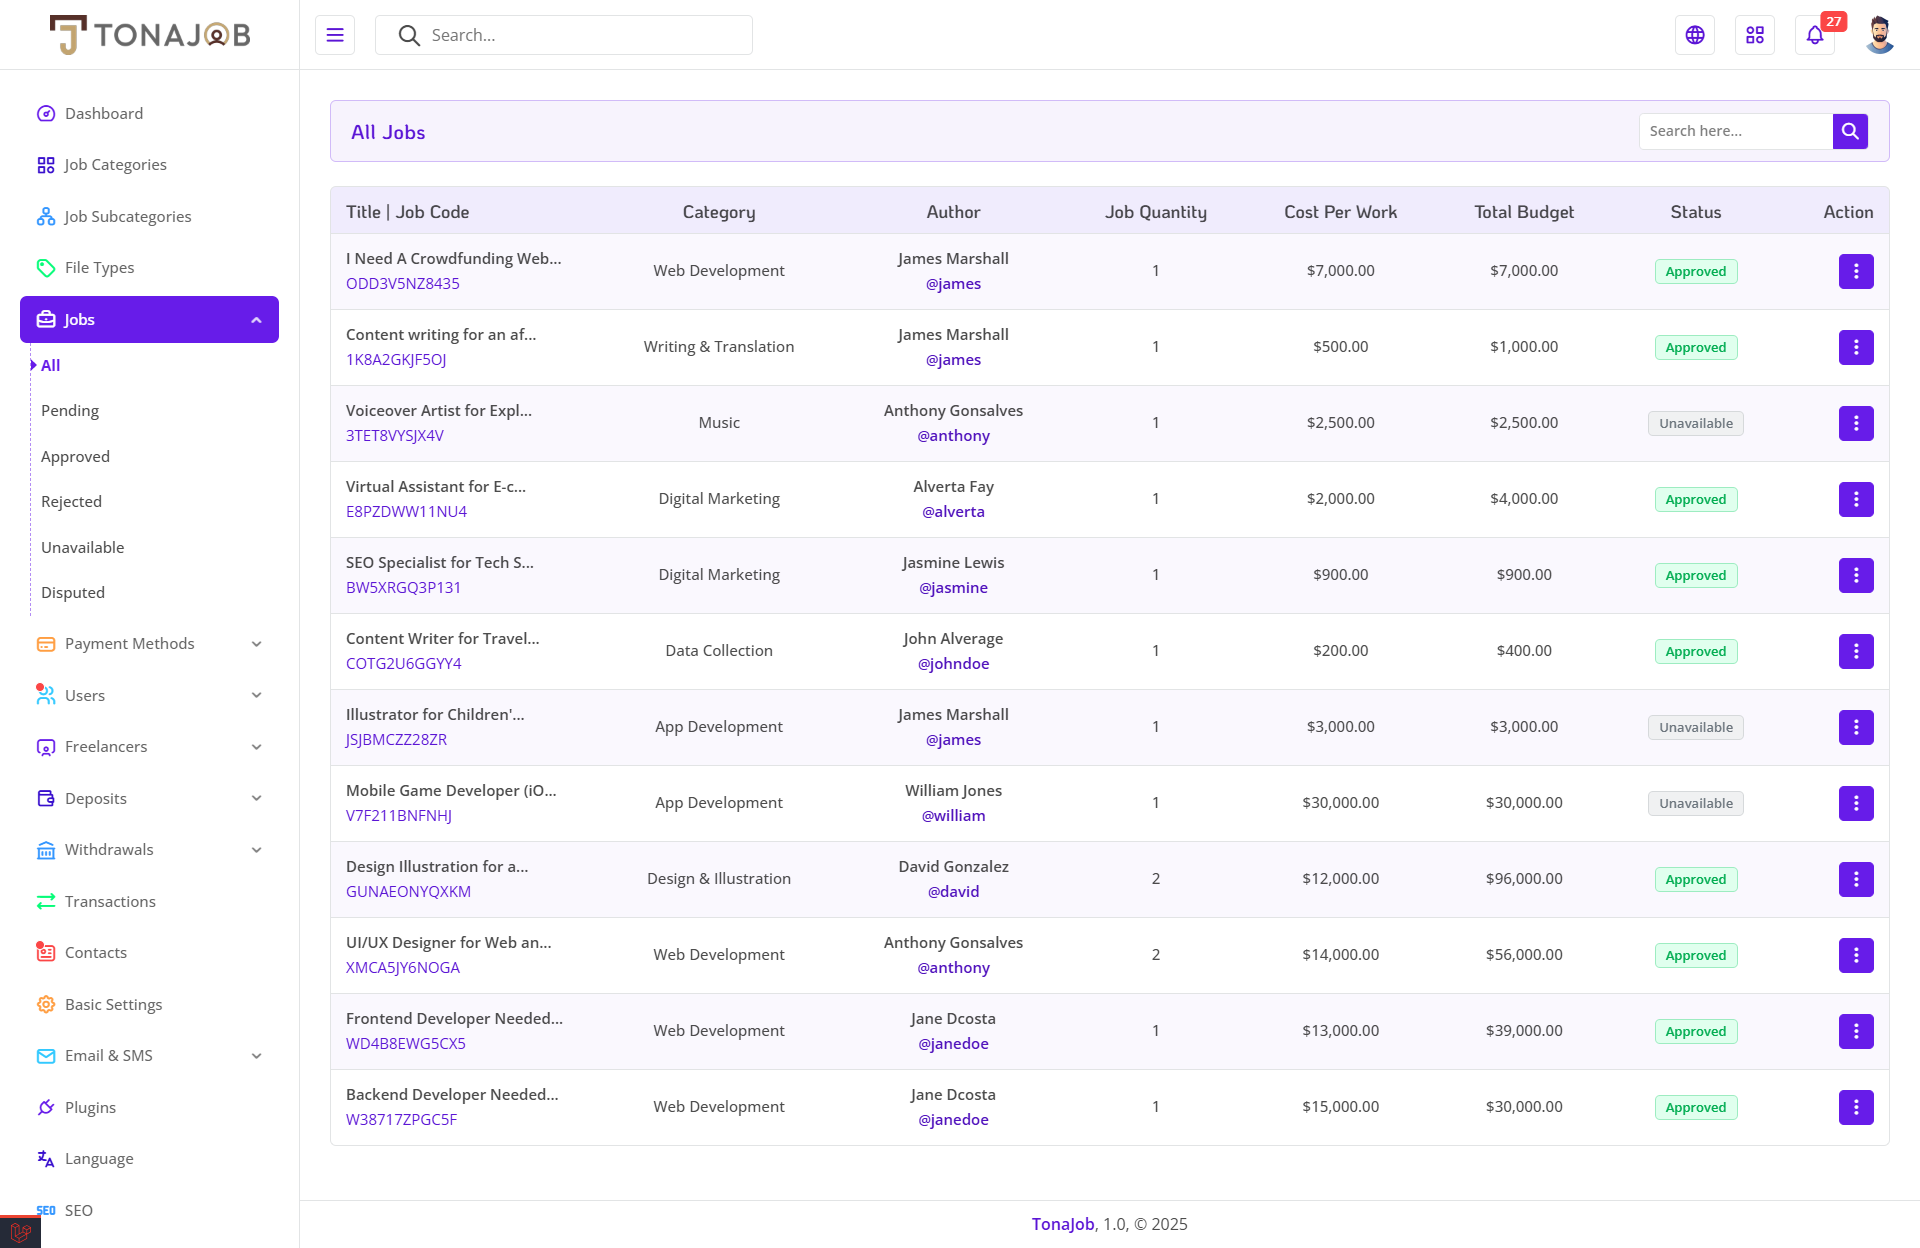Click the user avatar in the header
Viewport: 1920px width, 1248px height.
(x=1880, y=35)
